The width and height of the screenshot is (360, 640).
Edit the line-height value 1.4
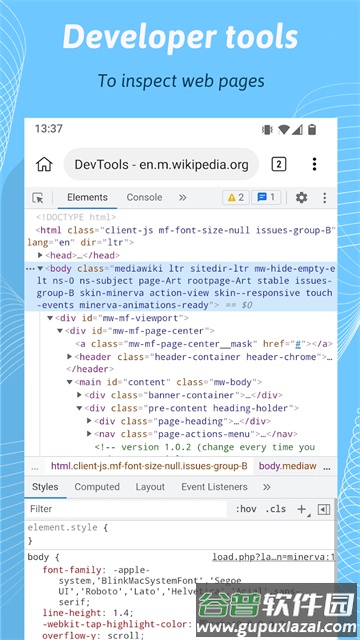tap(122, 613)
